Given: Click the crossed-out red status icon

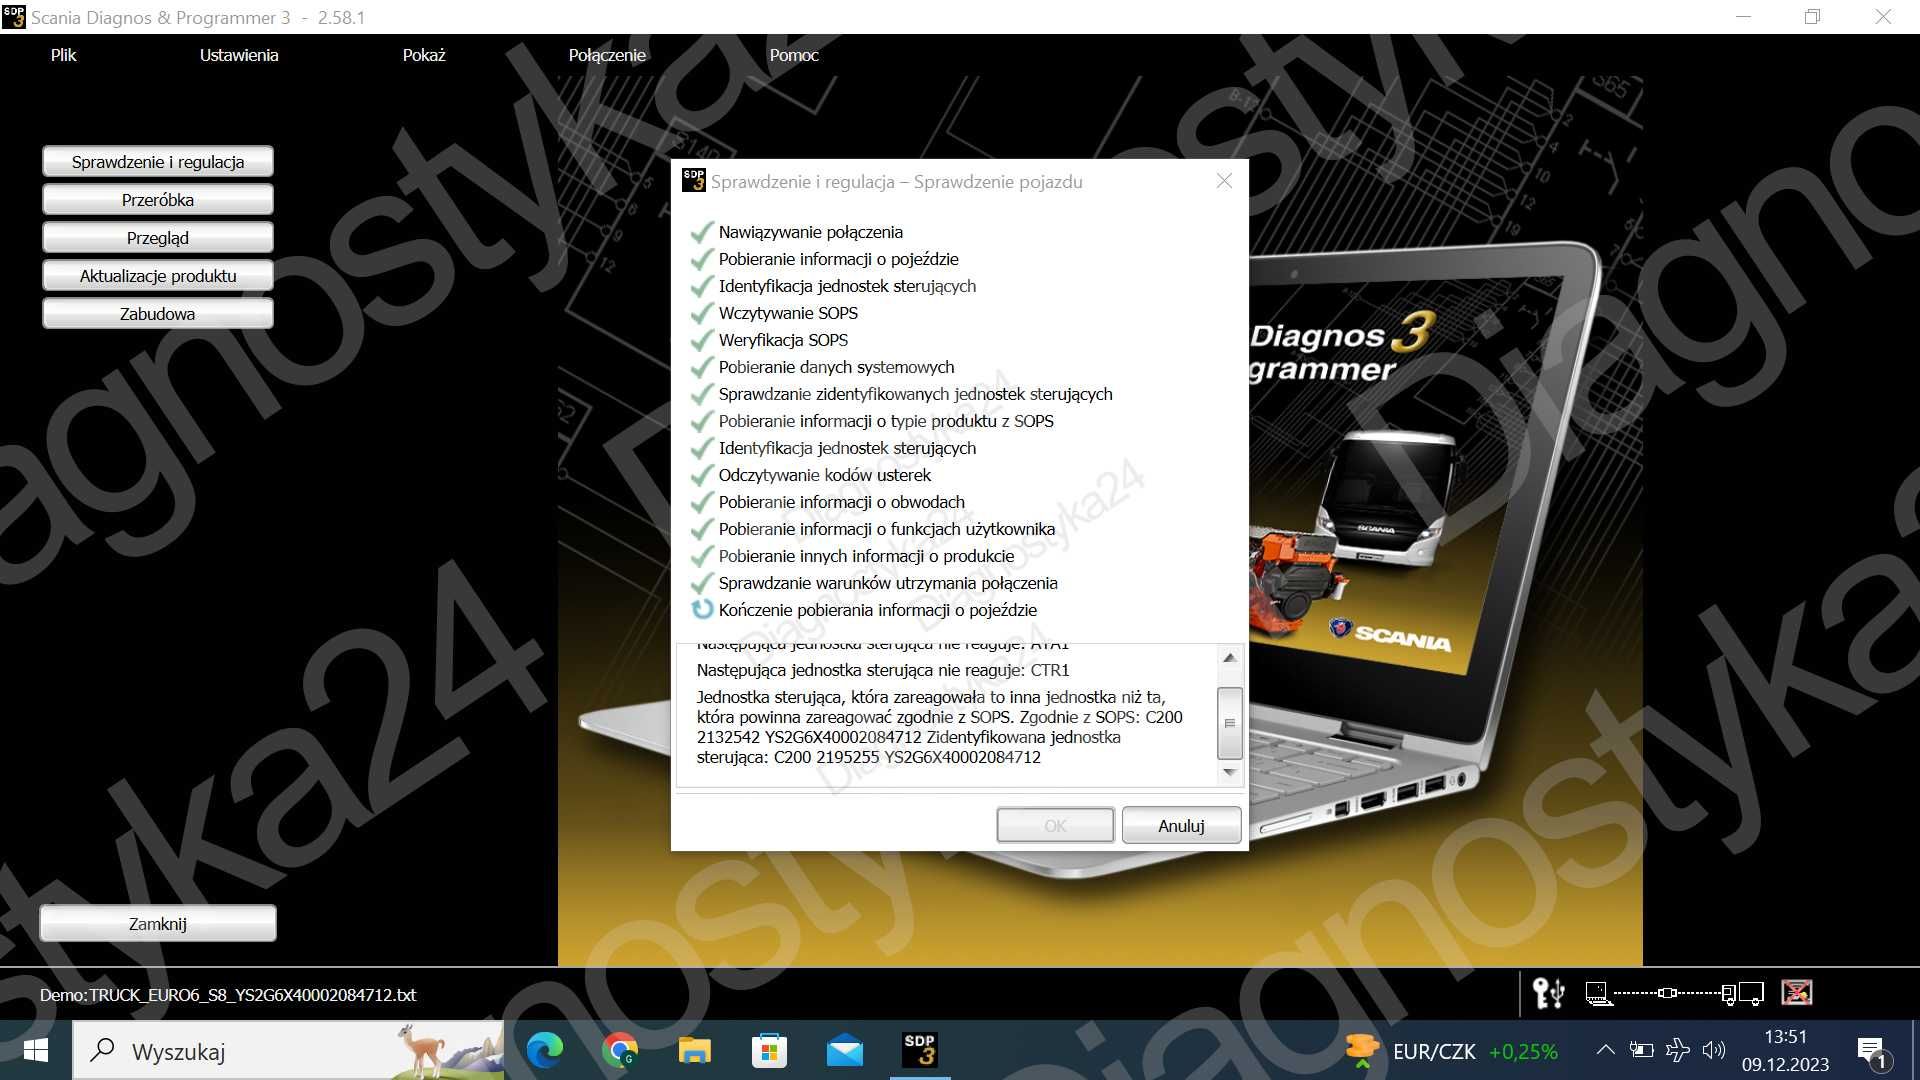Looking at the screenshot, I should pyautogui.click(x=1797, y=992).
